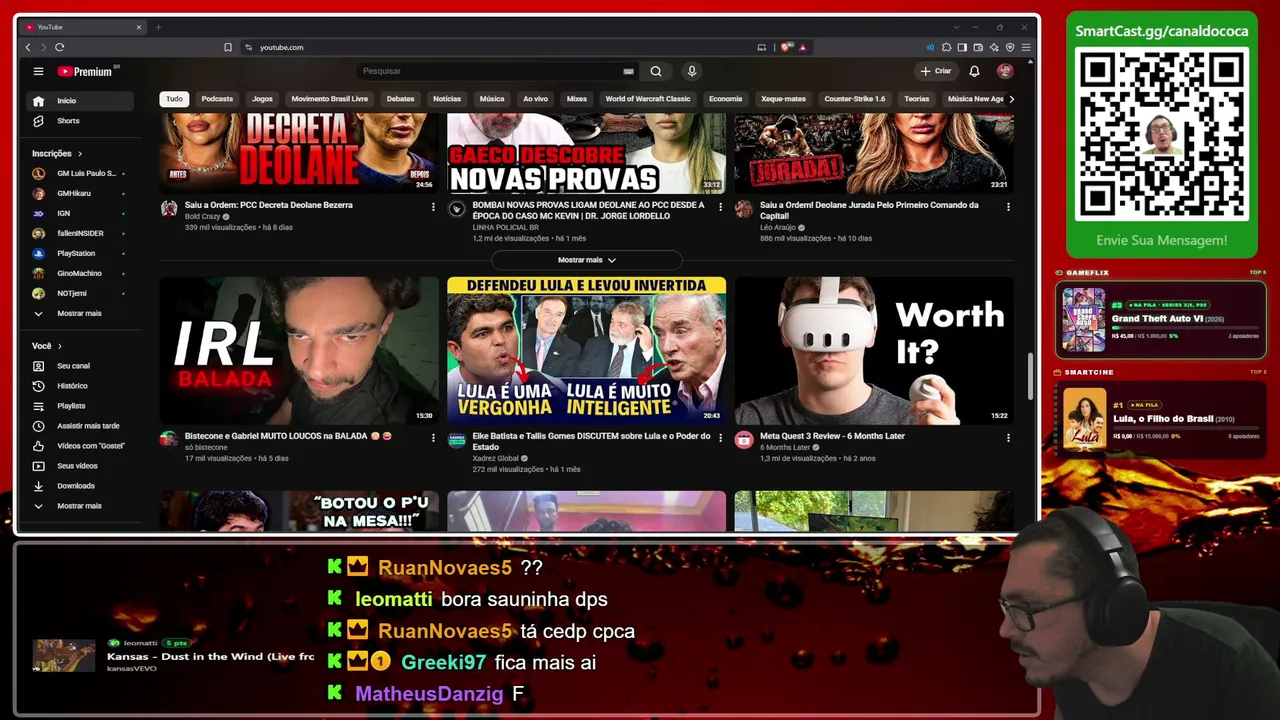This screenshot has height=720, width=1280.
Task: Open more options for Bold Crazy video
Action: click(433, 207)
